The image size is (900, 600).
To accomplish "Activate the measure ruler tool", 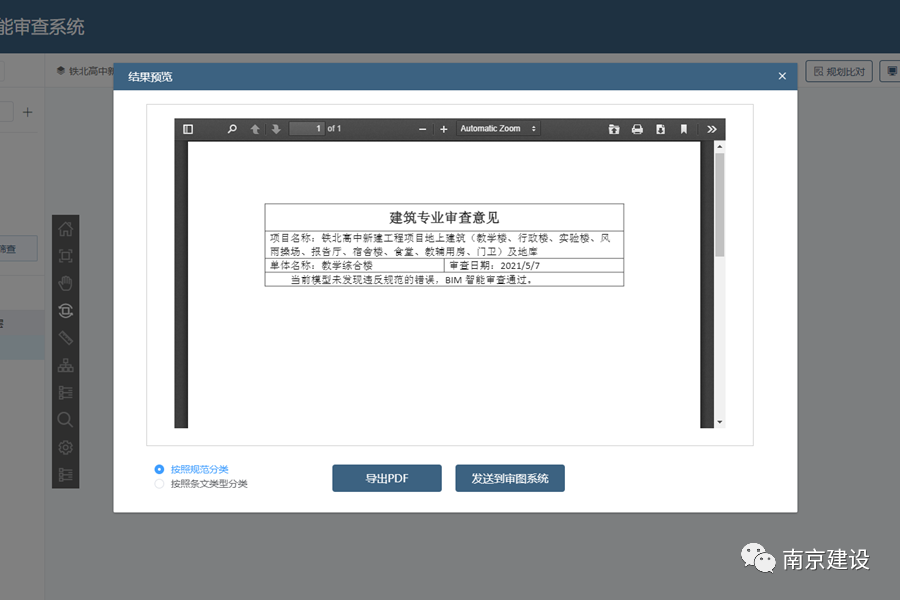I will click(x=65, y=338).
